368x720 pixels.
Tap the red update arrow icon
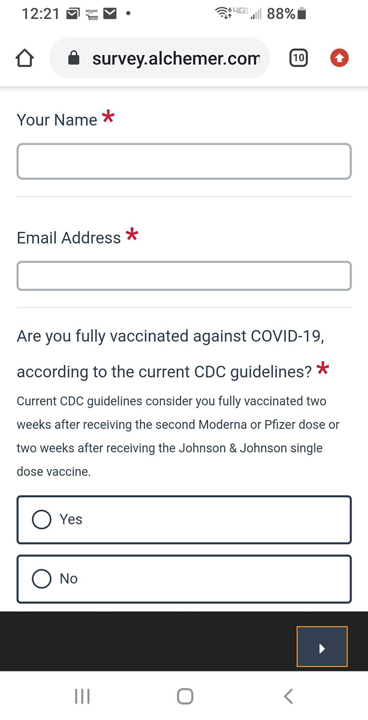(340, 58)
